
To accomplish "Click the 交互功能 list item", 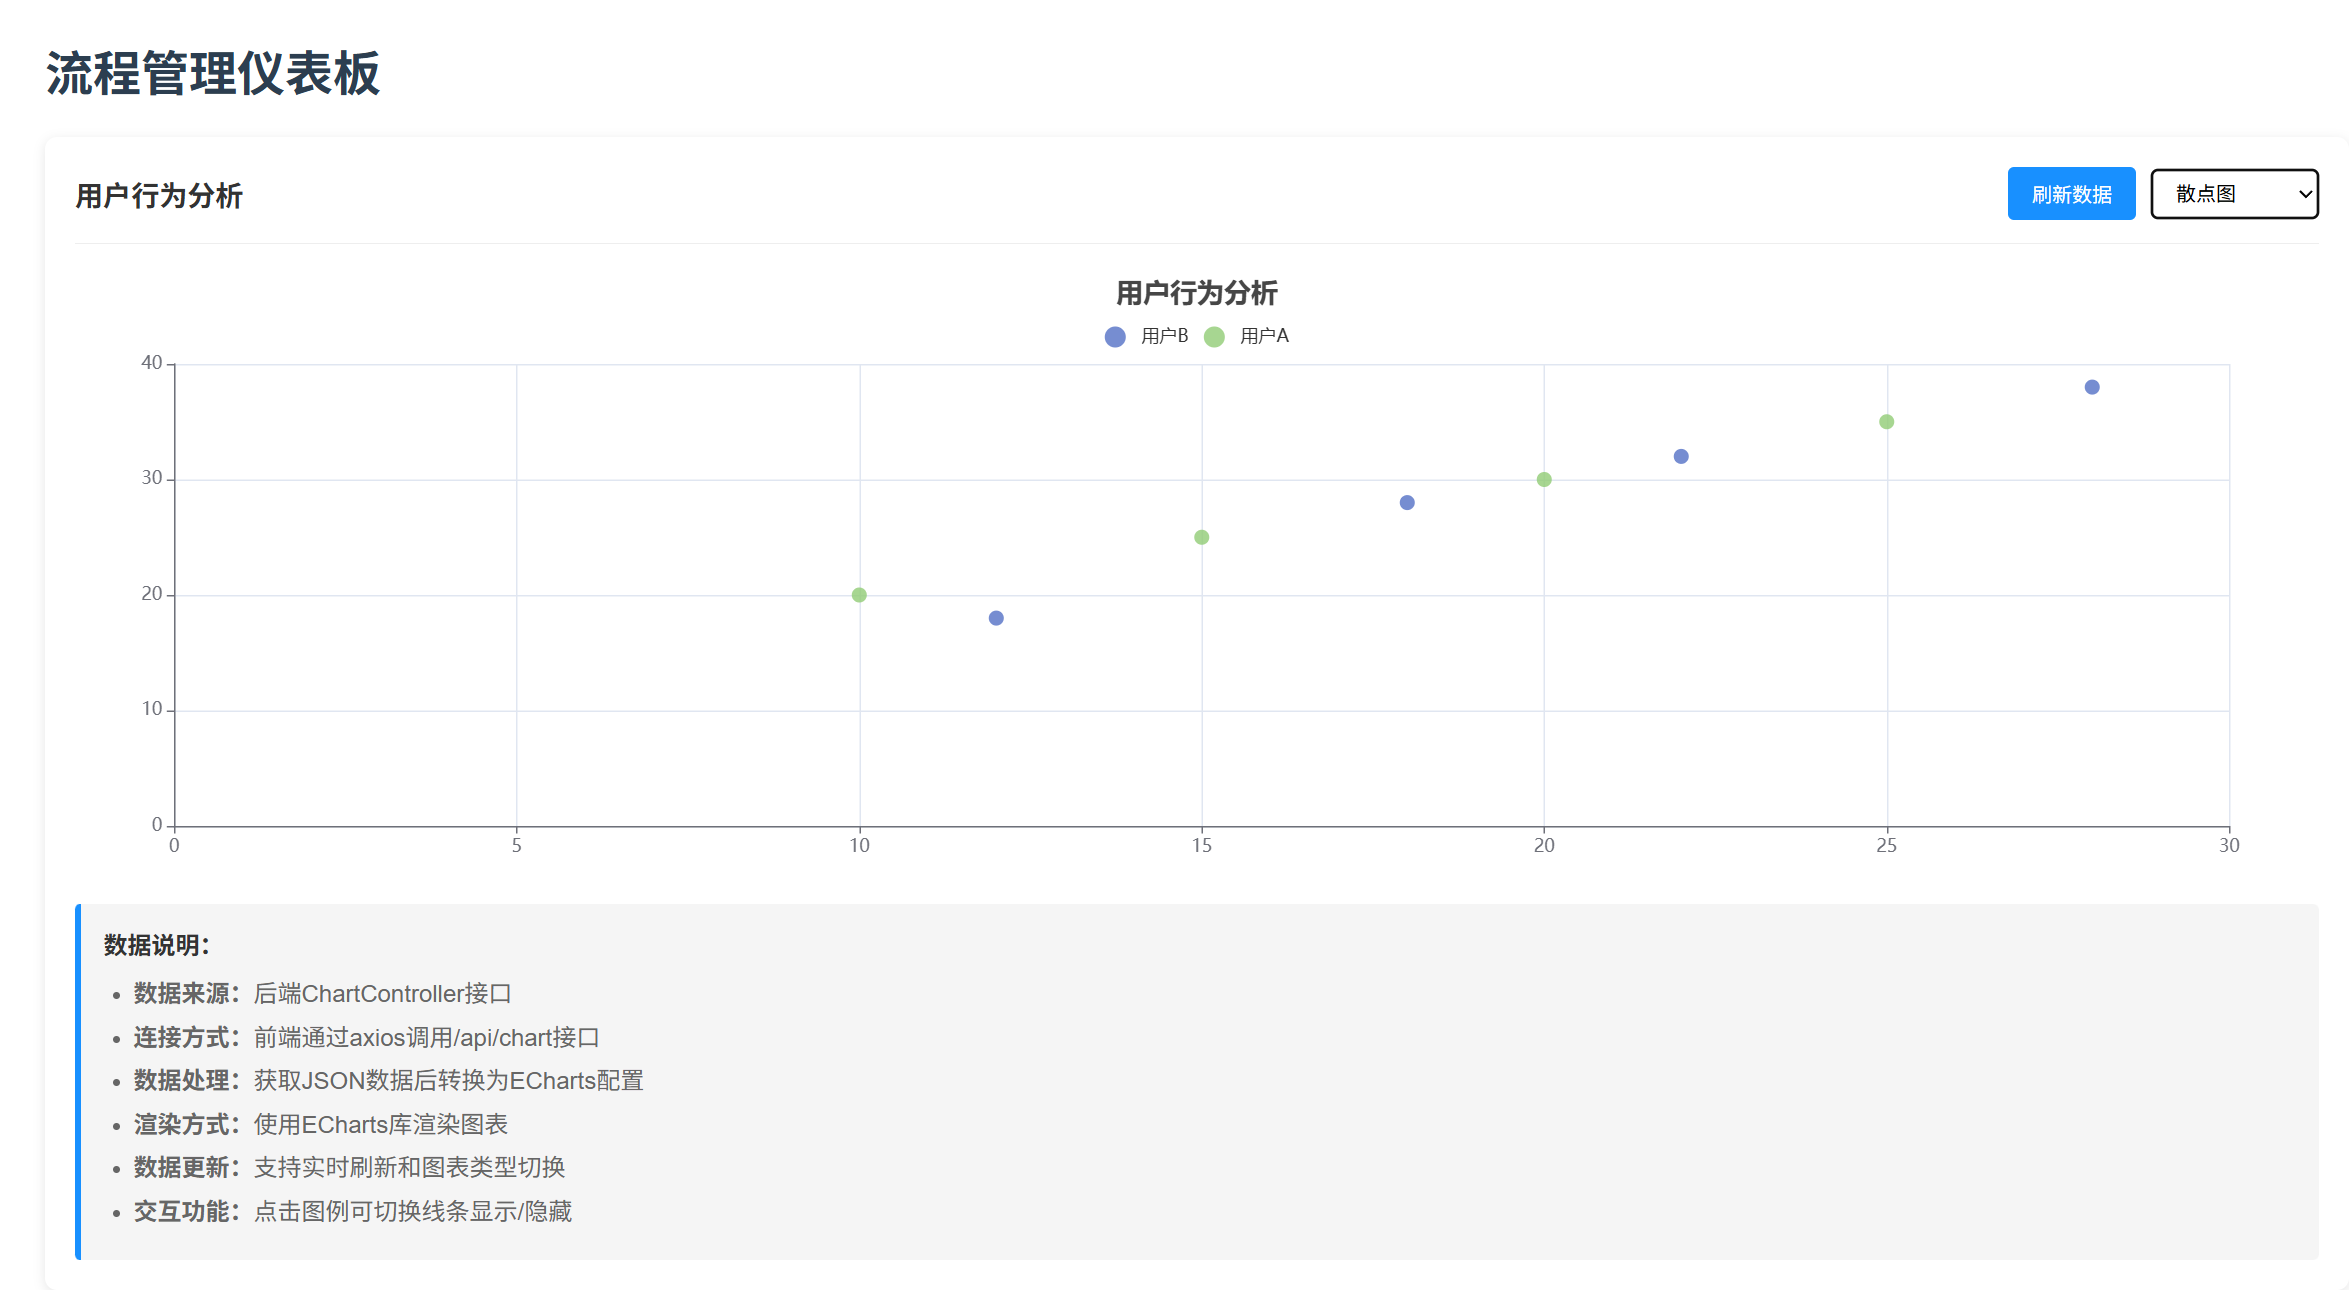I will point(352,1211).
